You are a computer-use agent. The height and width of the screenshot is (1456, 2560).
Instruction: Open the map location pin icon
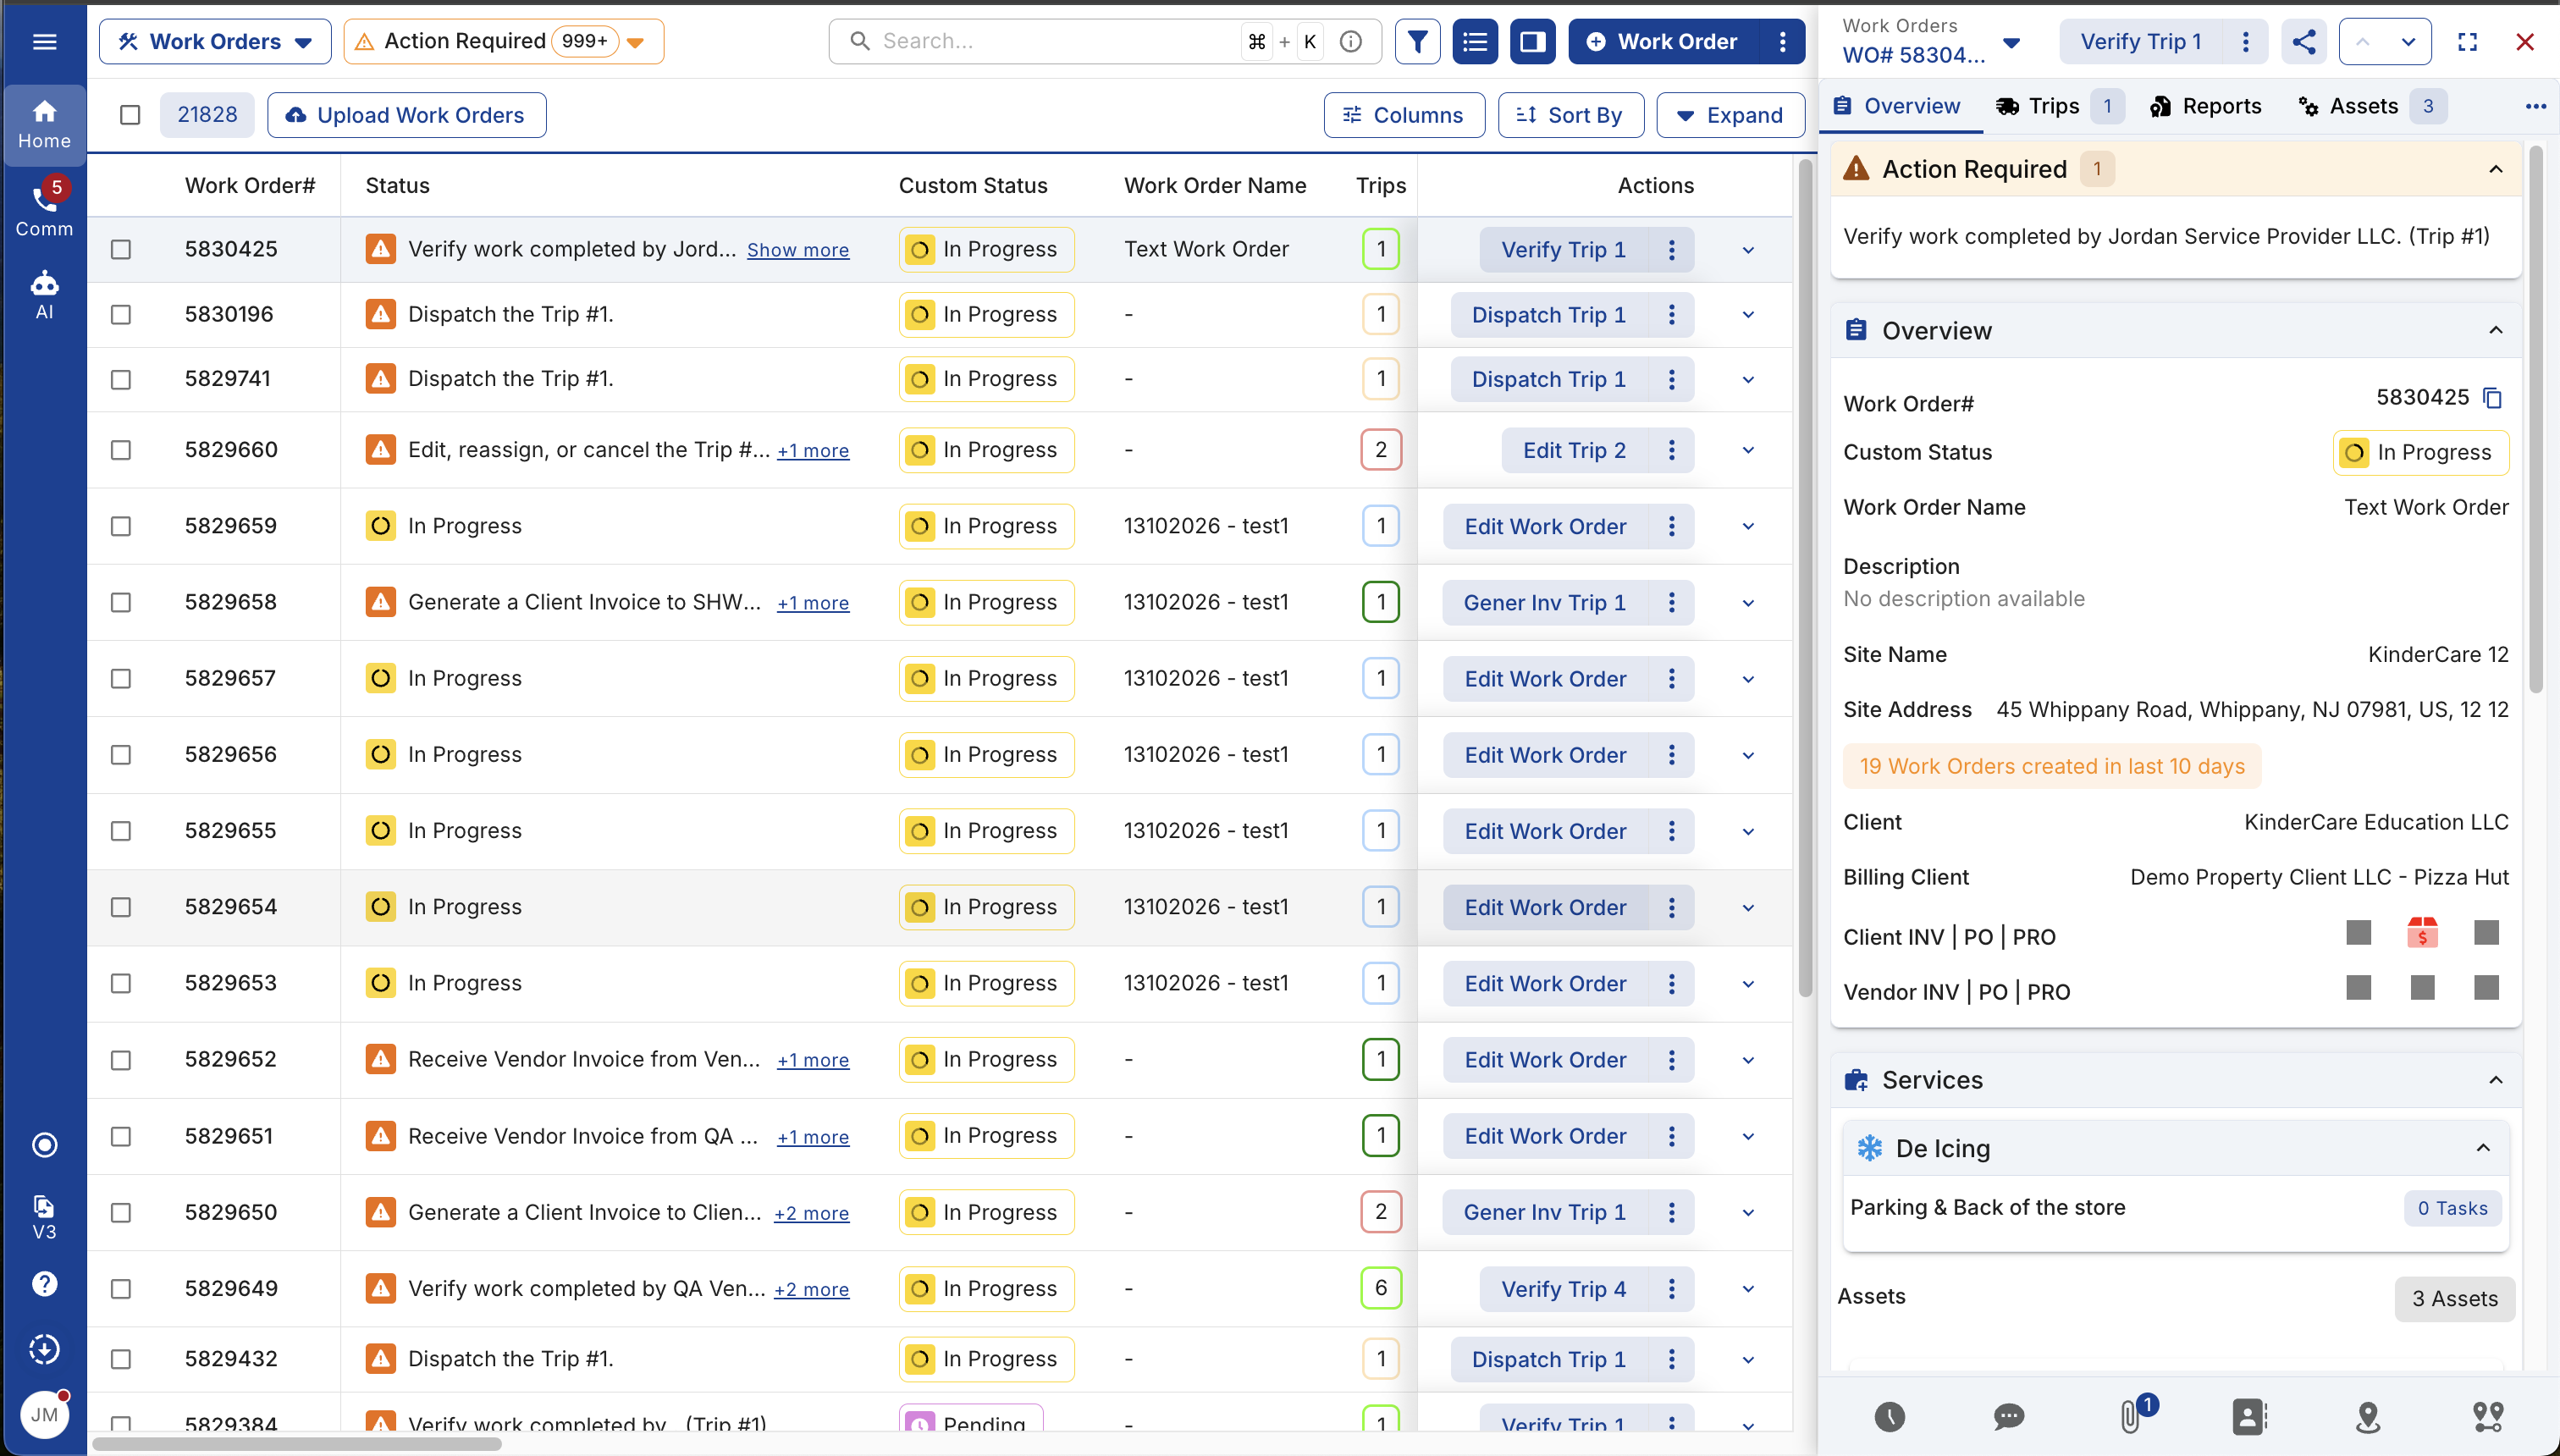click(x=2367, y=1416)
